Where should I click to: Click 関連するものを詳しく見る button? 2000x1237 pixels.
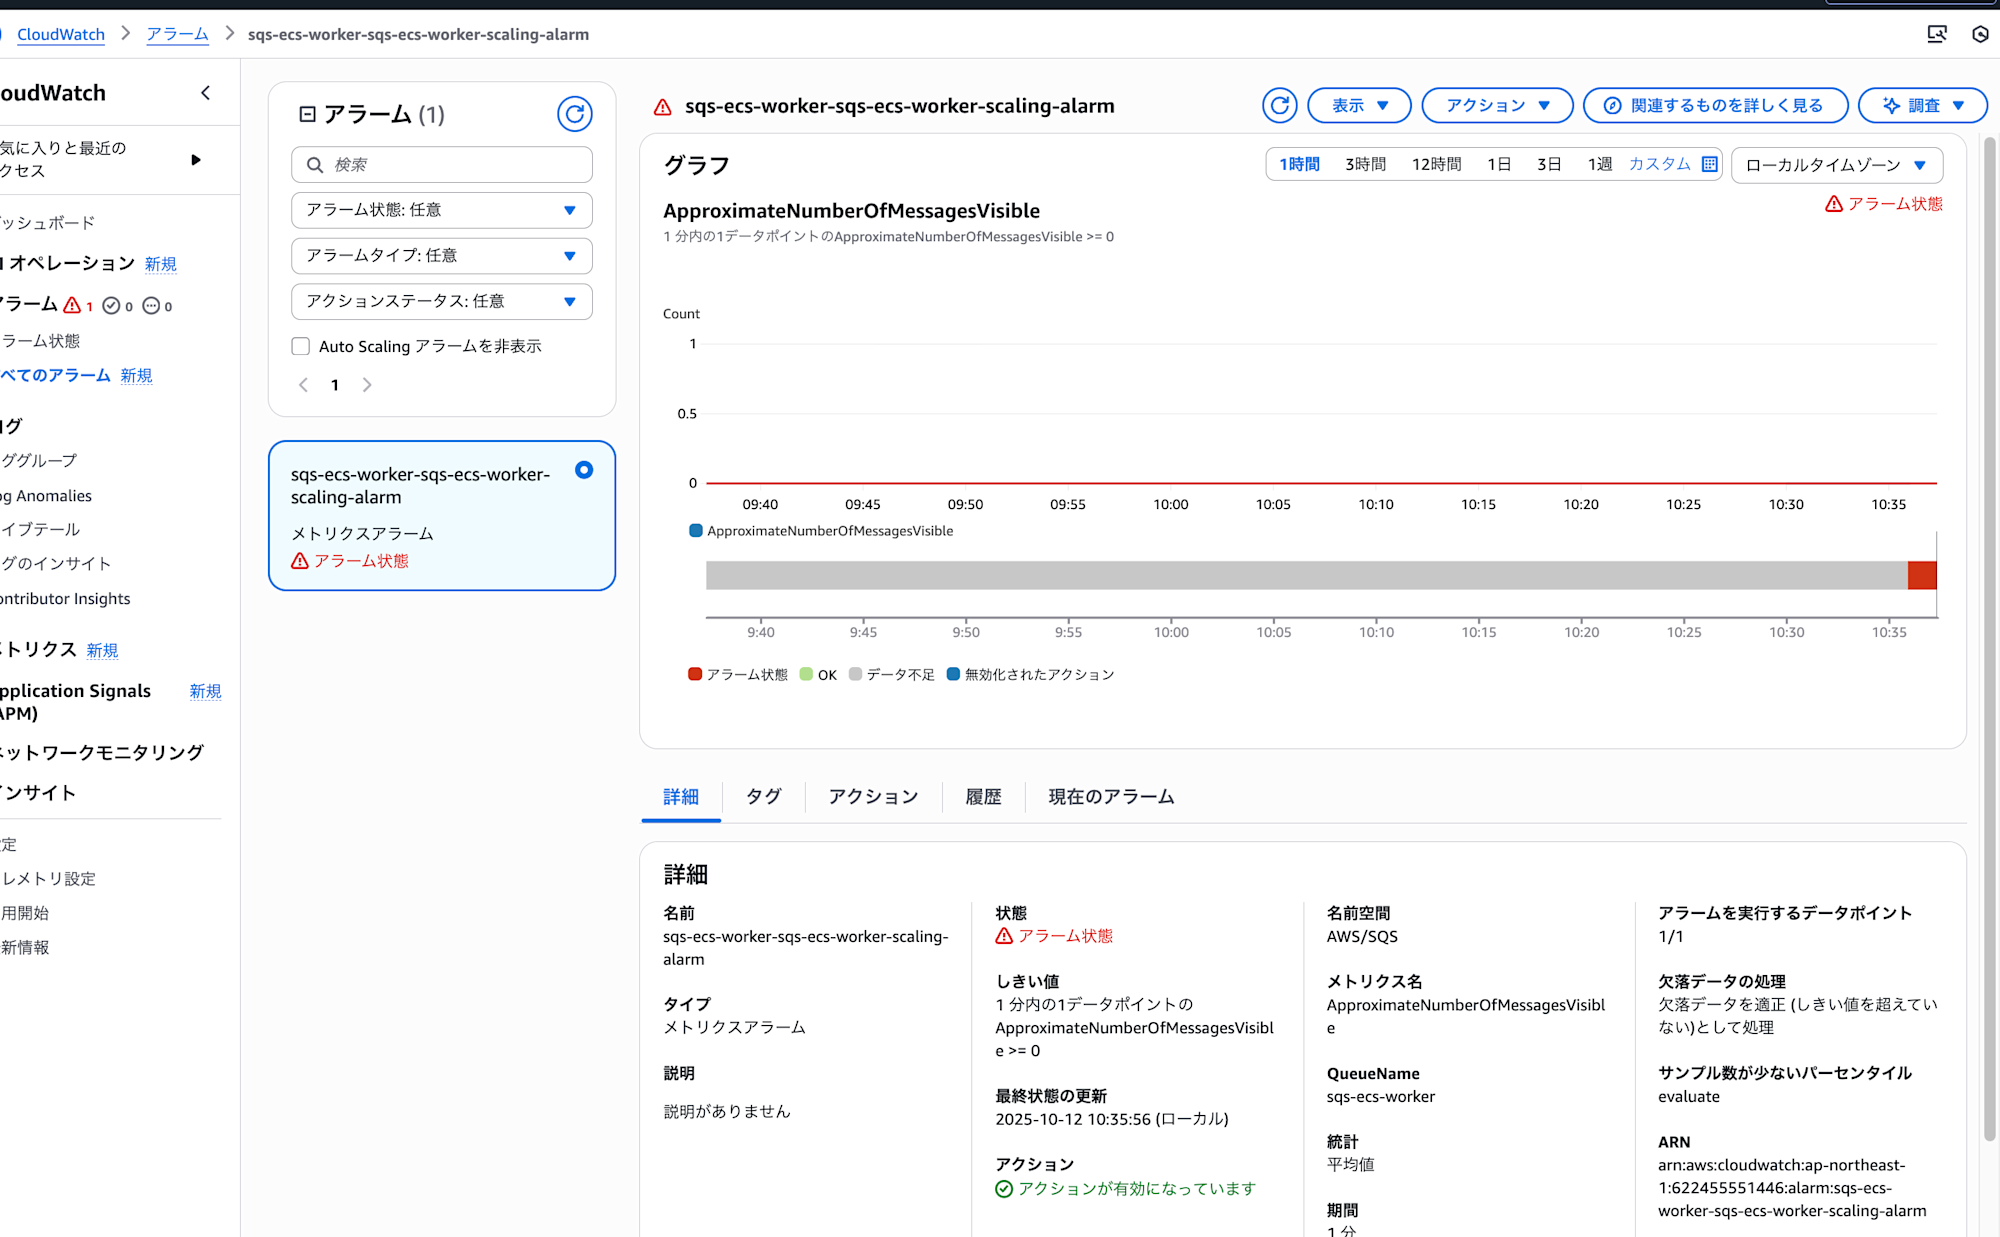click(1715, 105)
